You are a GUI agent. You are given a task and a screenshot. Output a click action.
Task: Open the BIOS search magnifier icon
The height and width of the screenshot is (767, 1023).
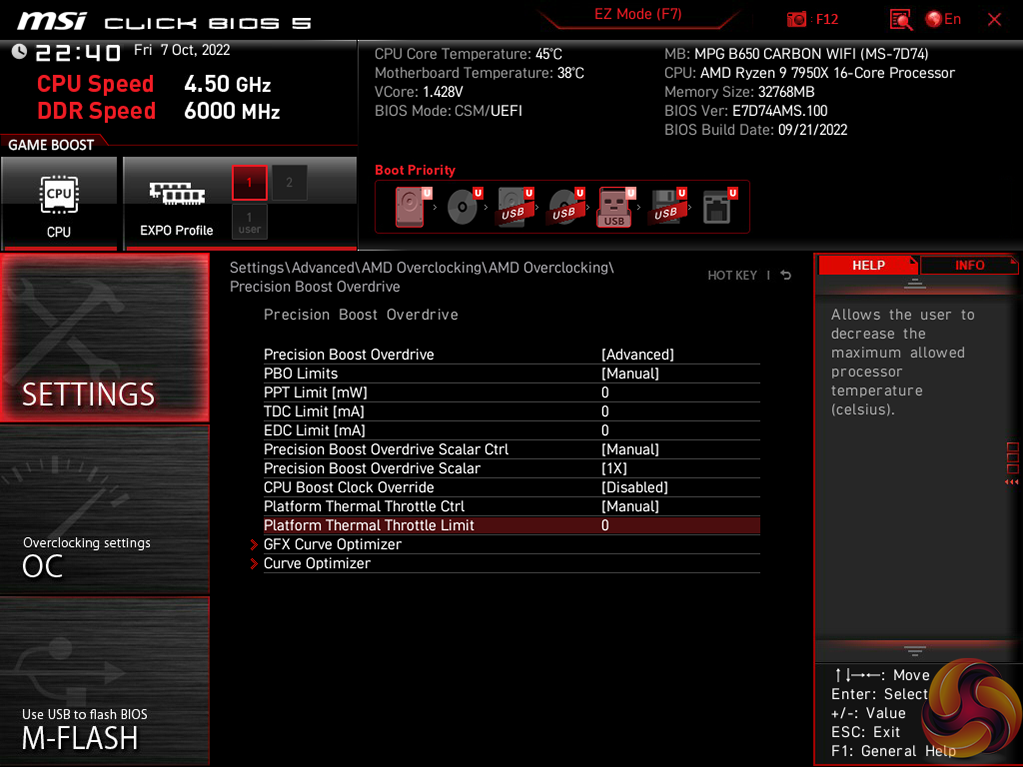[x=901, y=20]
